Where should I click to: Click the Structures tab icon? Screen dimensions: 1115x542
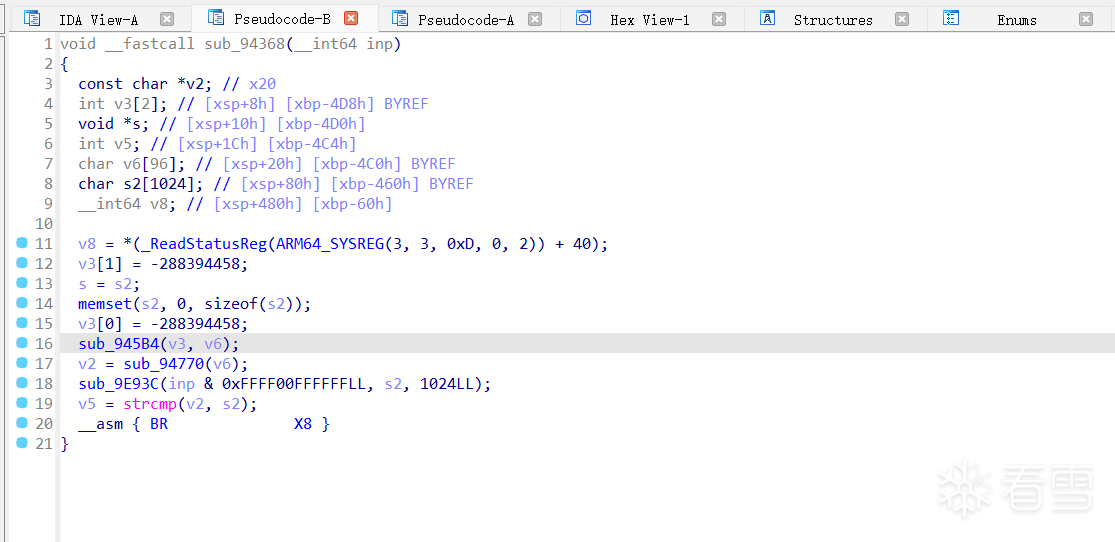(x=767, y=18)
